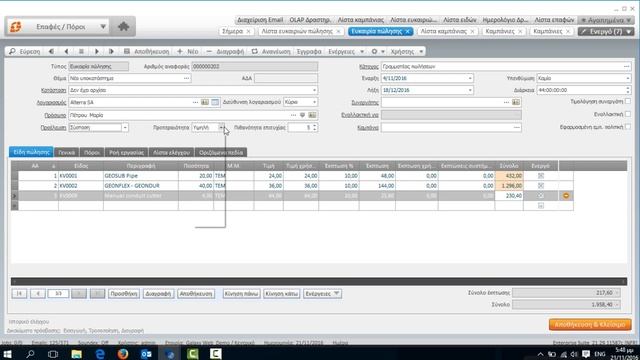Toggle the Εναλλακτική checkbox
Image resolution: width=640 pixels, height=360 pixels.
(x=628, y=114)
